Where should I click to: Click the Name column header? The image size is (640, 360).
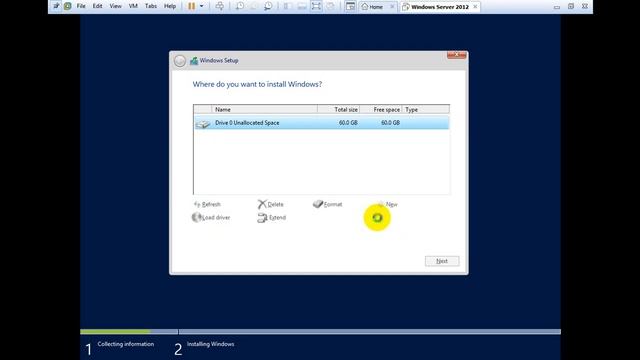pos(264,109)
